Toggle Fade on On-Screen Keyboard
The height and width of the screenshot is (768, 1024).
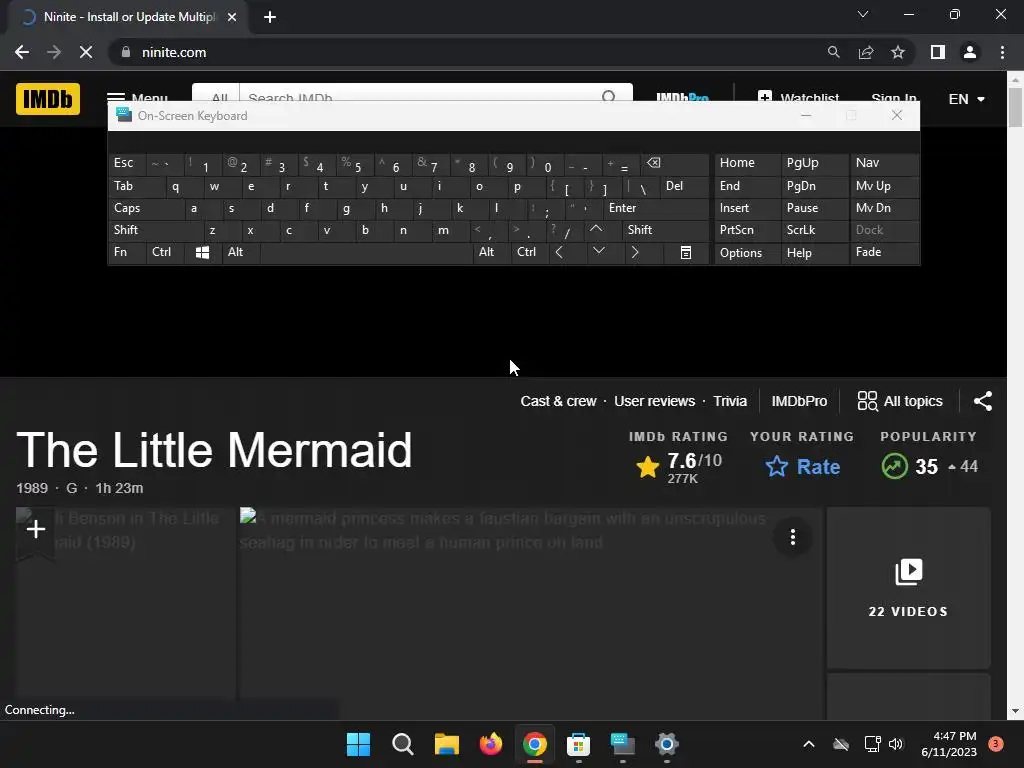[x=884, y=252]
